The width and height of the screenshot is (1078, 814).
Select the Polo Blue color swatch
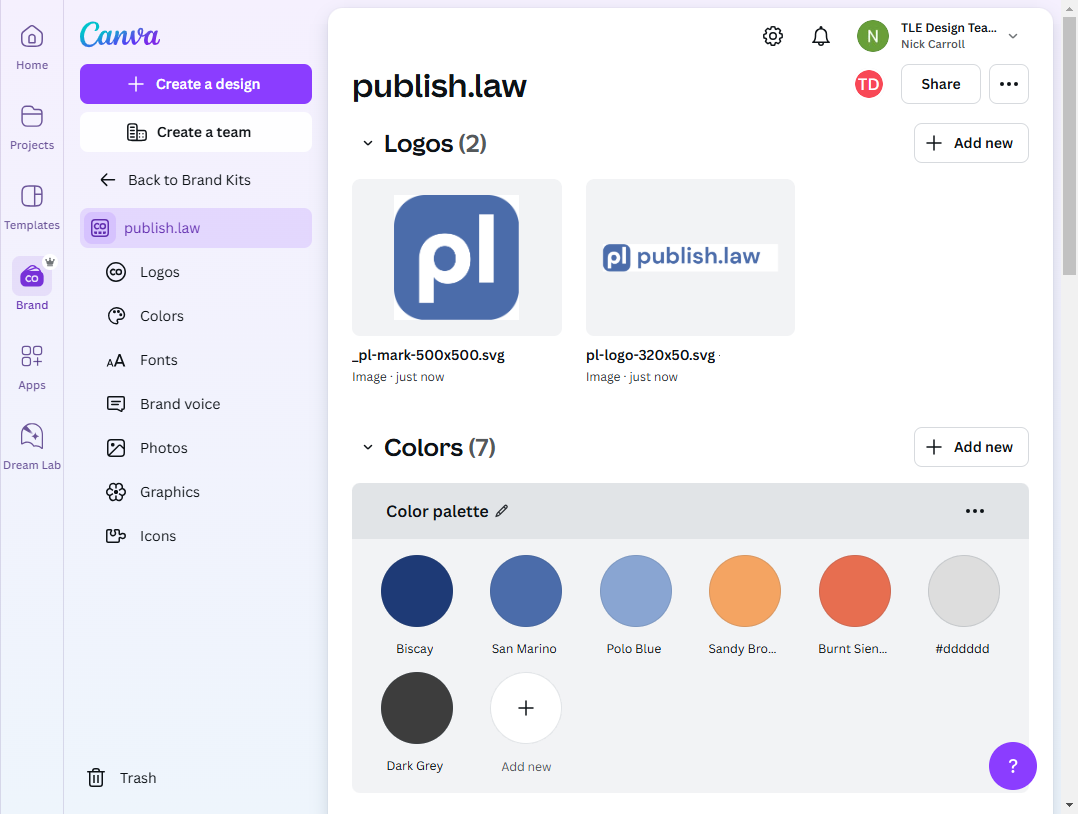point(635,591)
